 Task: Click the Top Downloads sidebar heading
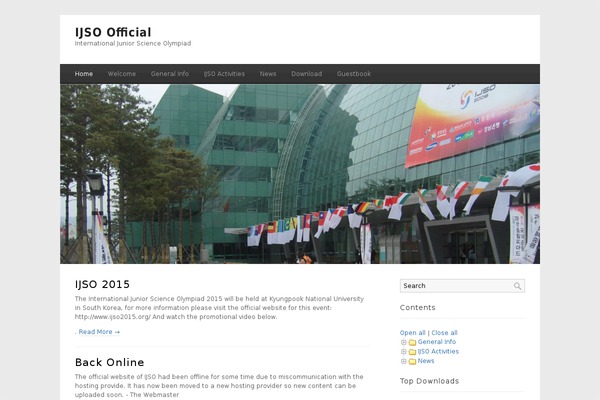point(429,381)
